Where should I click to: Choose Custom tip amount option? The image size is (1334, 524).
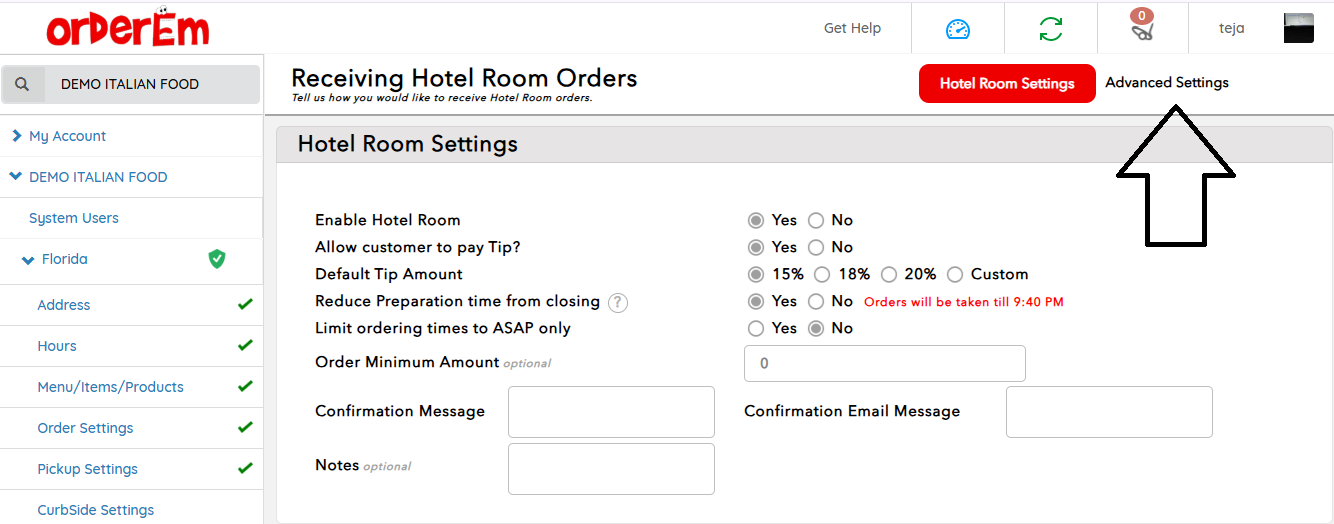[x=955, y=274]
